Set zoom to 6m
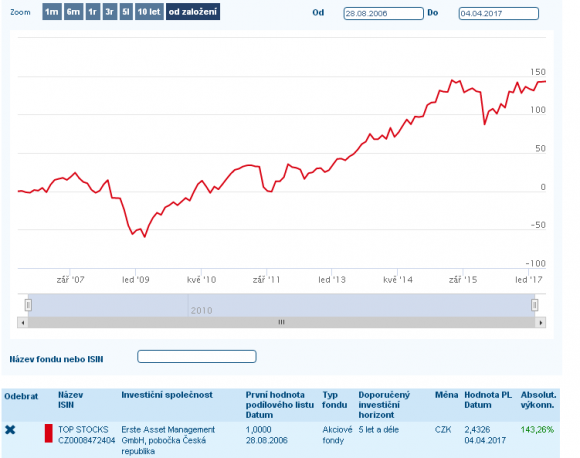580x458 pixels. coord(73,12)
